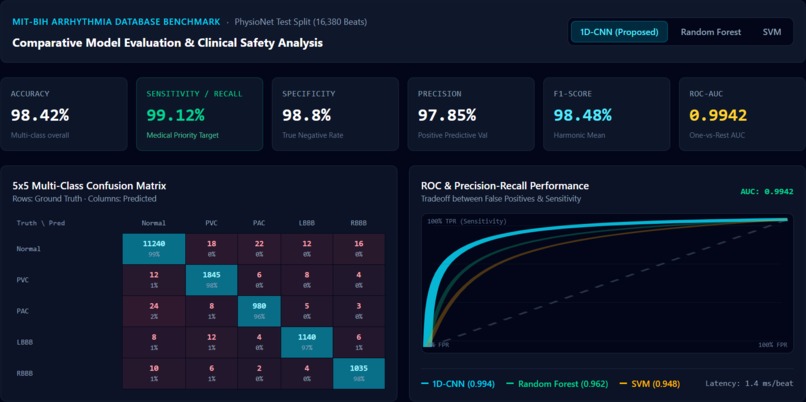Screen dimensions: 806x402
Task: Click cell PAC predicted as RBBB, 3
Action: click(359, 311)
